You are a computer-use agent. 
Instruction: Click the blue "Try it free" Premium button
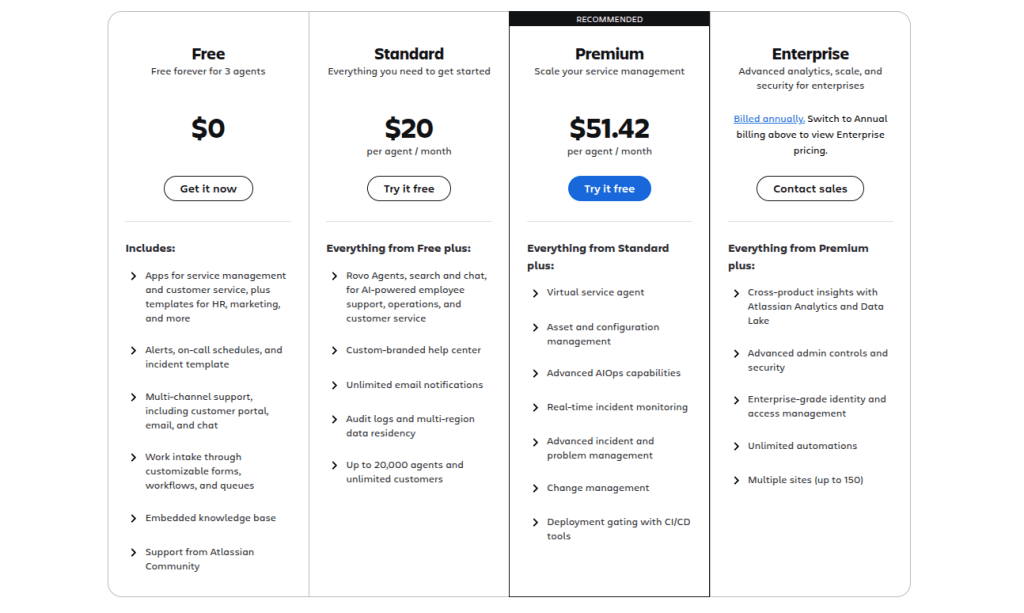pyautogui.click(x=609, y=188)
